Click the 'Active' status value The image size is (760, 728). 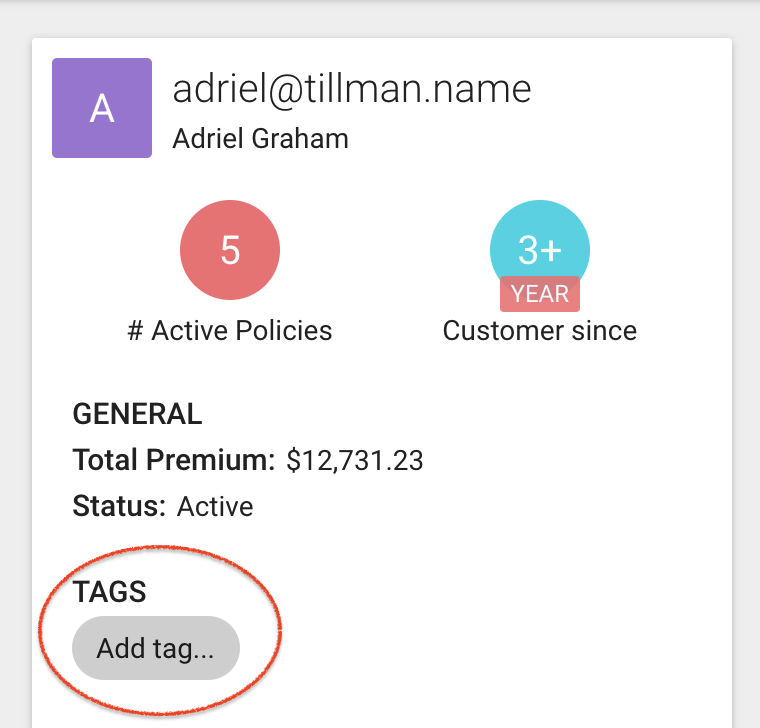(x=215, y=507)
